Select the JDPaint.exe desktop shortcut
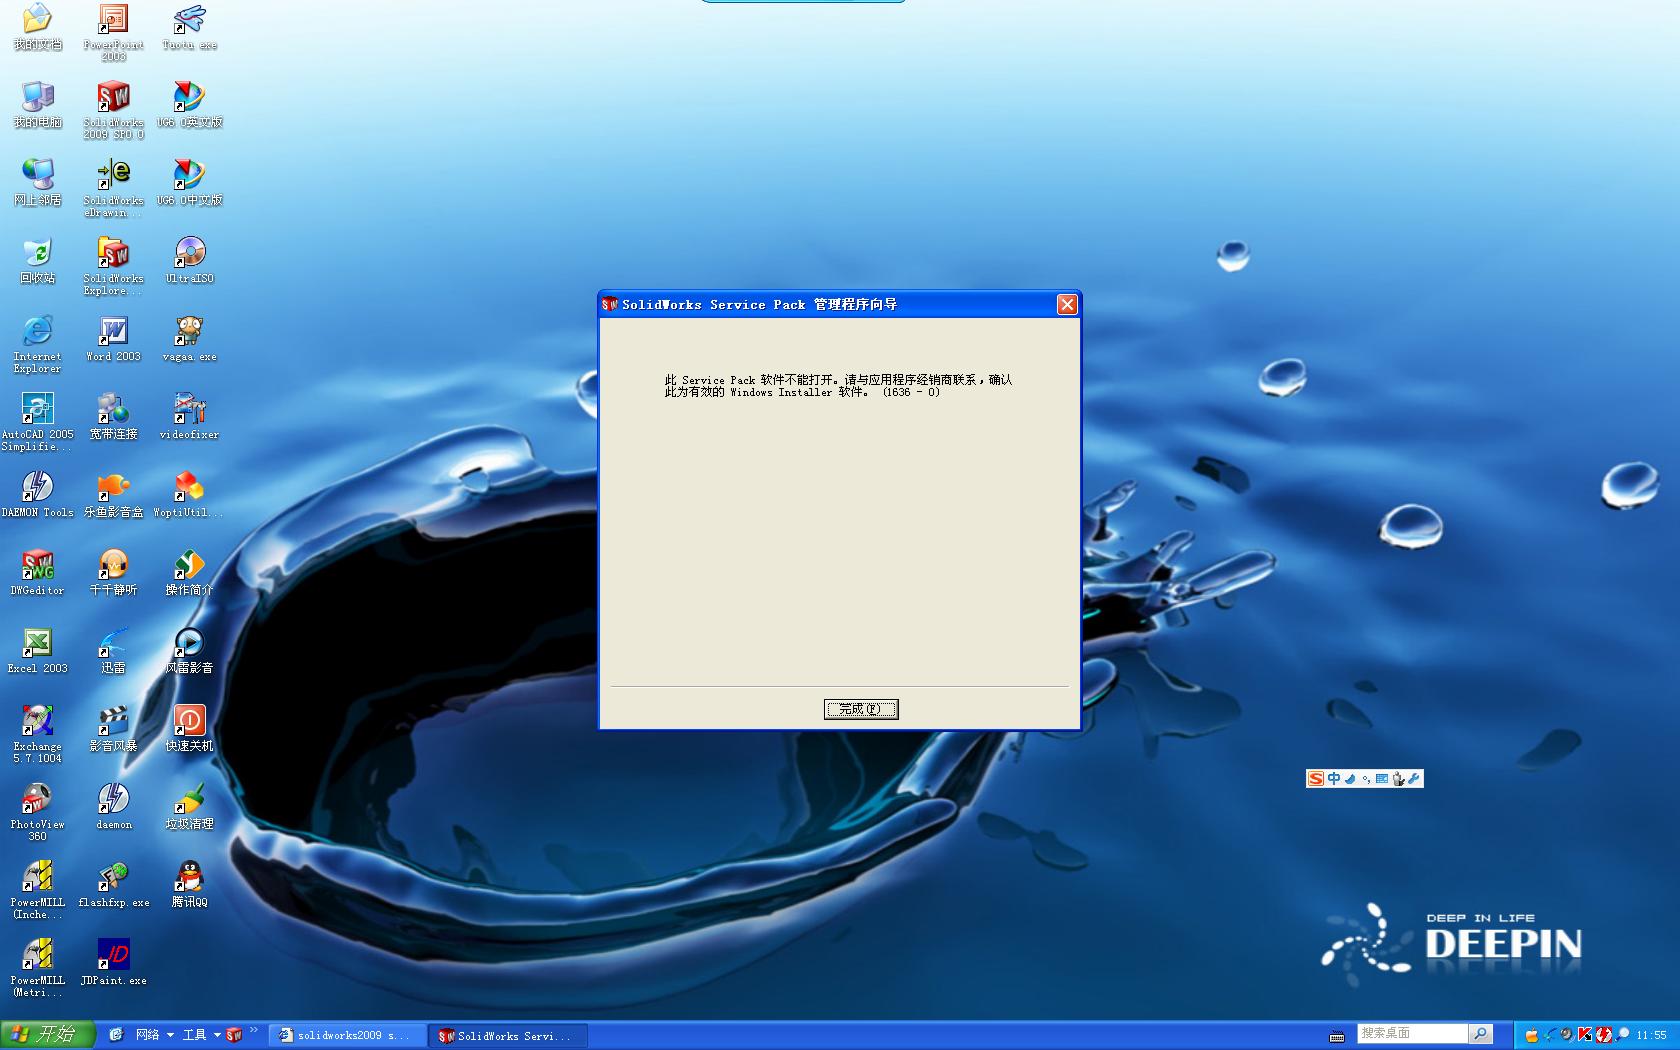Image resolution: width=1680 pixels, height=1050 pixels. [x=113, y=963]
